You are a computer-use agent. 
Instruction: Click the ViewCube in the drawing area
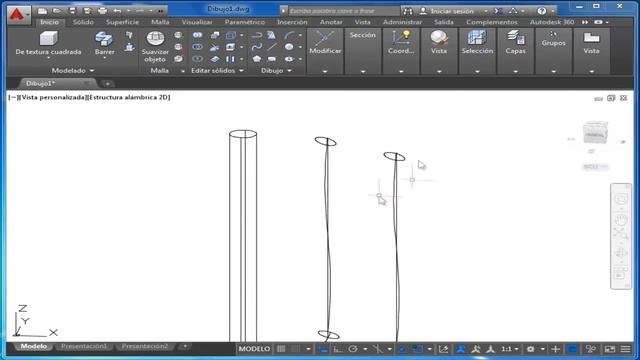[596, 132]
